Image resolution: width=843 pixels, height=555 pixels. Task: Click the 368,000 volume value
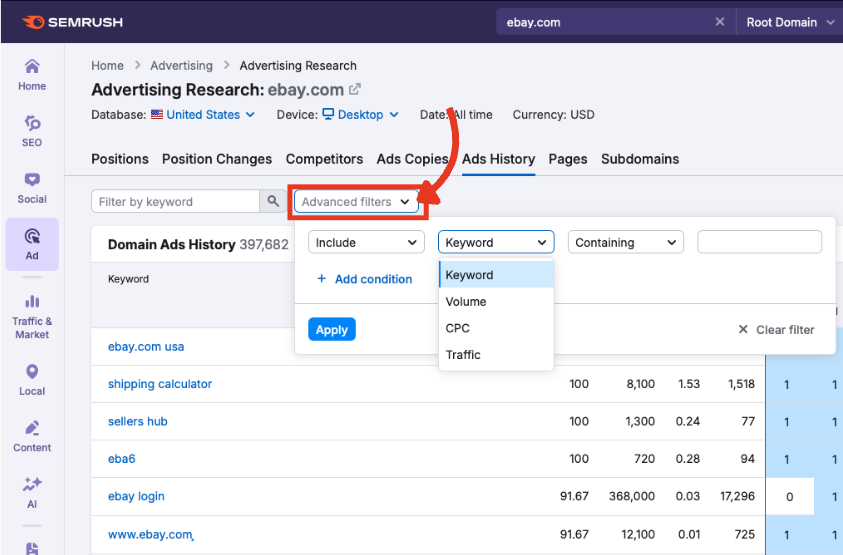click(x=631, y=496)
